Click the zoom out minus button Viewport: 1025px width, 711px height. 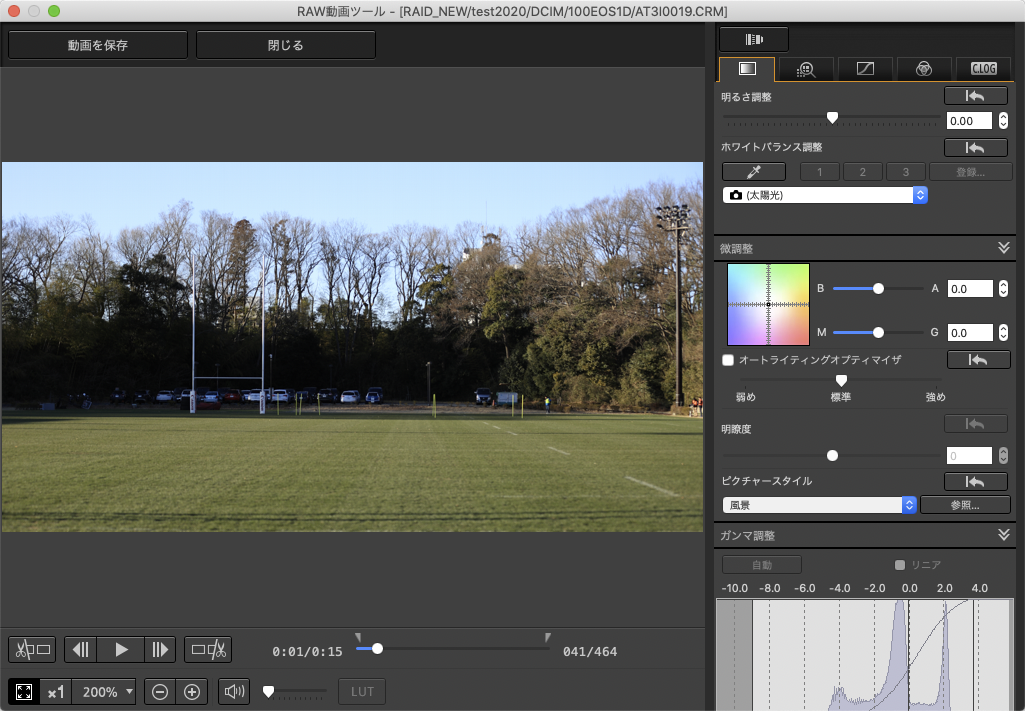[x=160, y=691]
